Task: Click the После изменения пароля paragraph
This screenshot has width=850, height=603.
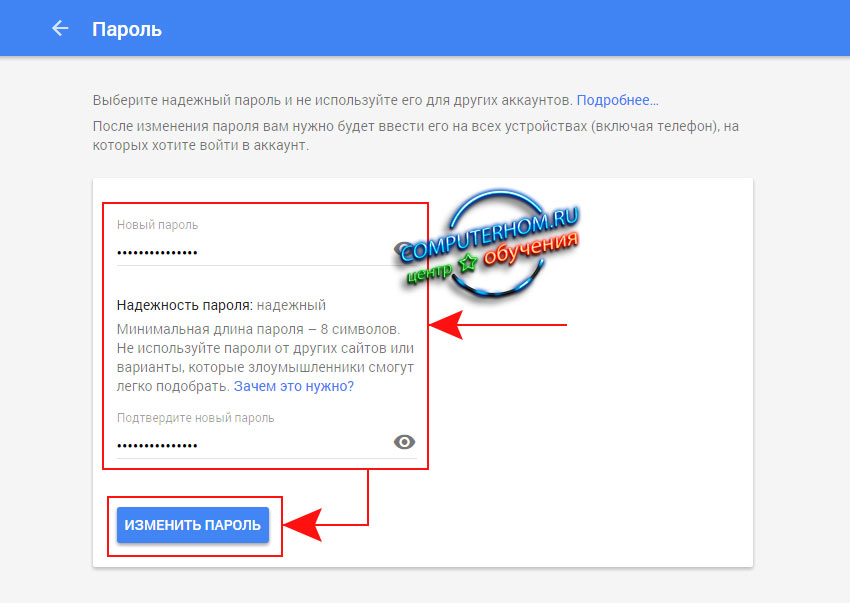Action: (416, 136)
